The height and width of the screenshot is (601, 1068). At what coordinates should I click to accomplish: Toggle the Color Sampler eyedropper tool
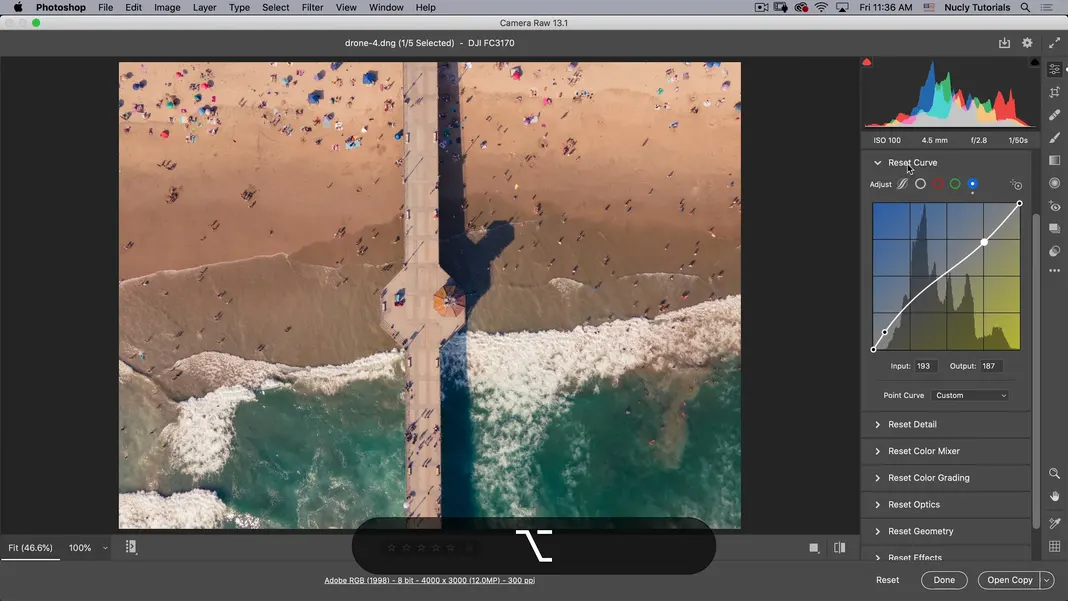pos(1054,523)
